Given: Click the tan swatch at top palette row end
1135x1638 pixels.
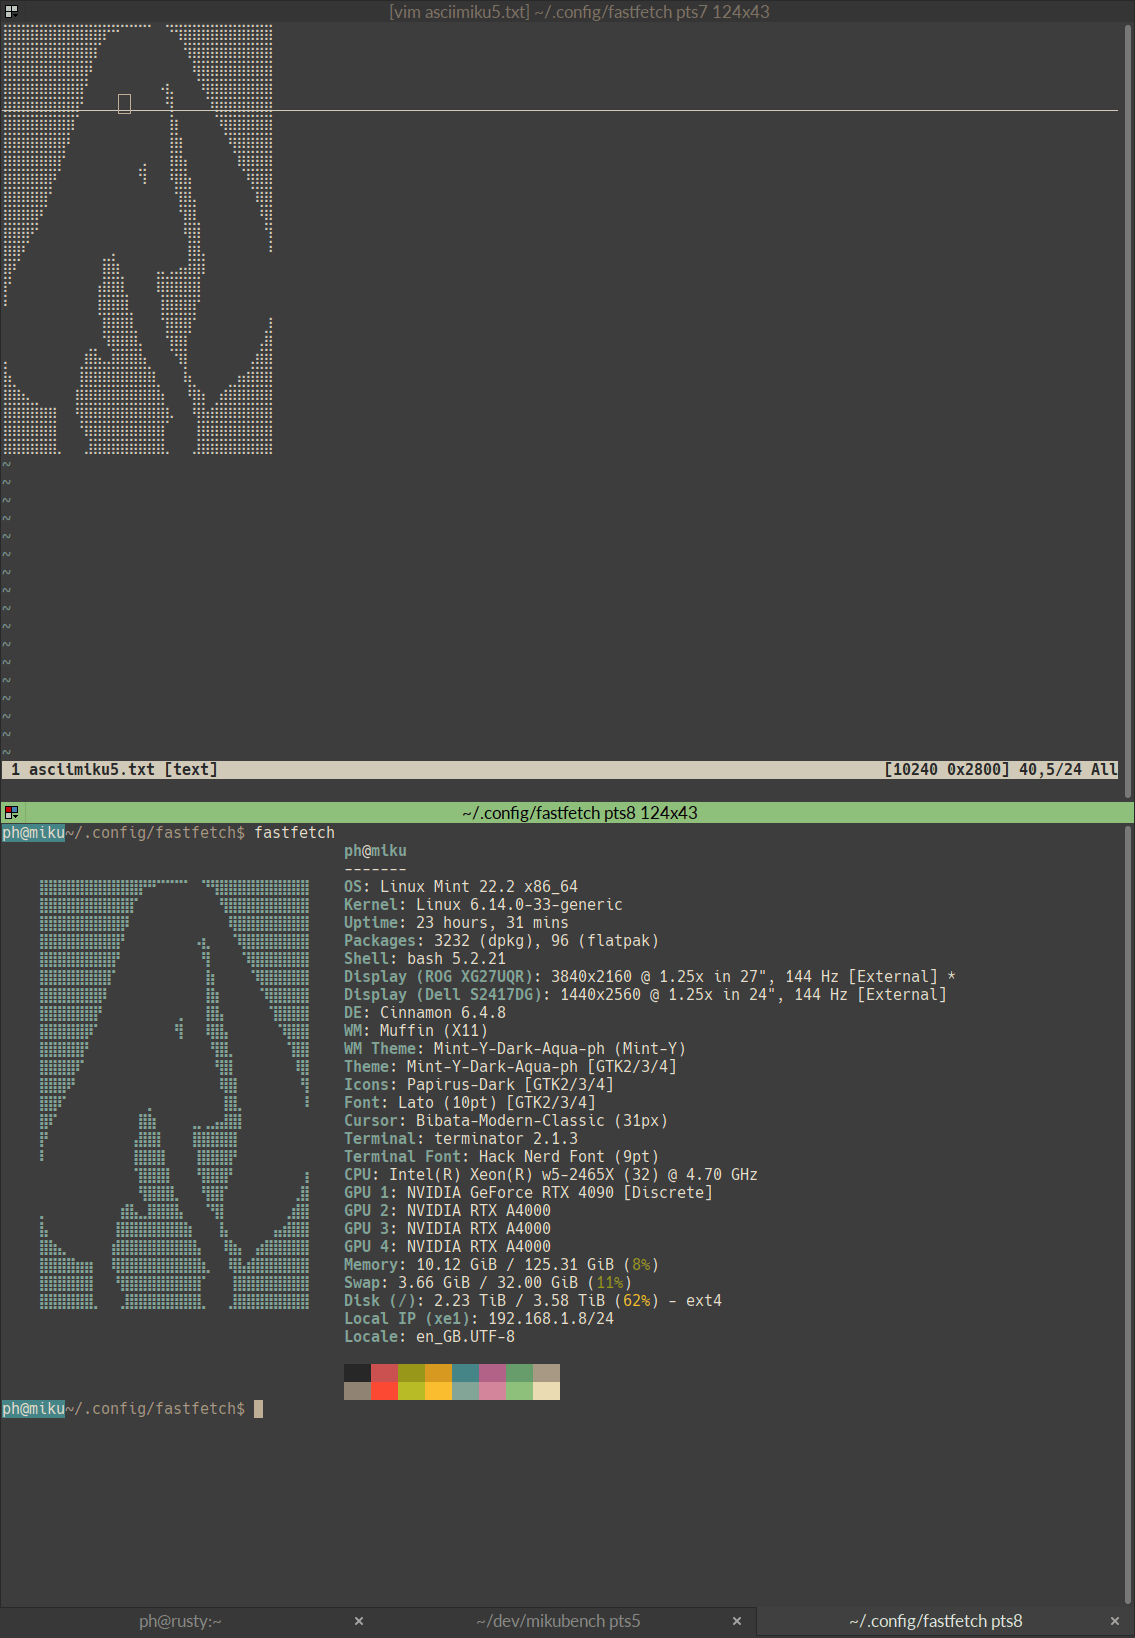Looking at the screenshot, I should [x=546, y=1373].
